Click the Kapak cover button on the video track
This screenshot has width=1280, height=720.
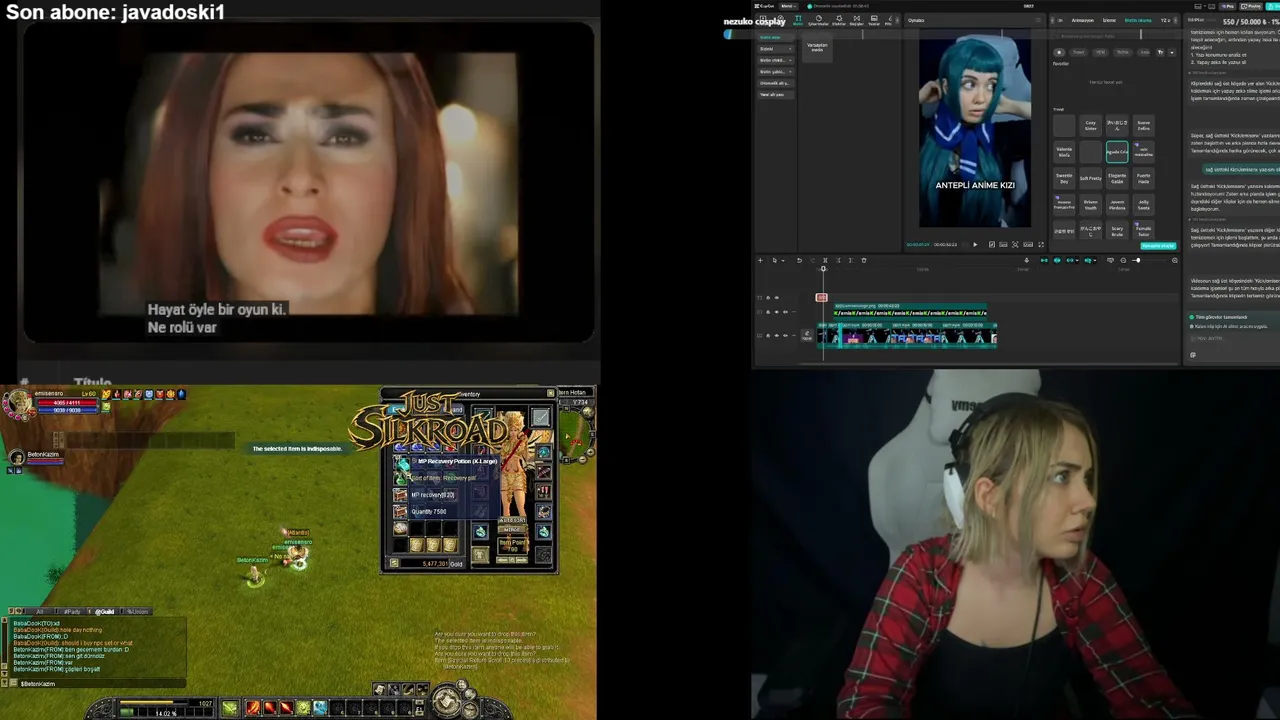pyautogui.click(x=807, y=335)
